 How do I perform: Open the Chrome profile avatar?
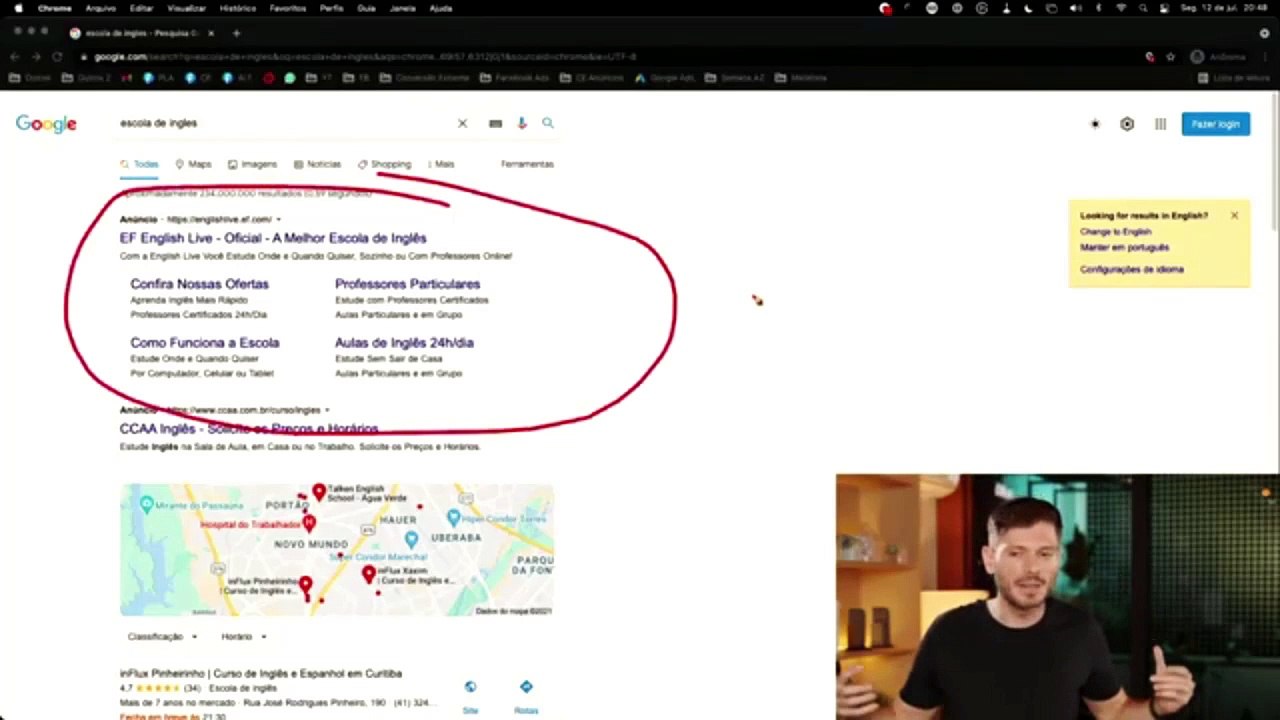[1197, 57]
